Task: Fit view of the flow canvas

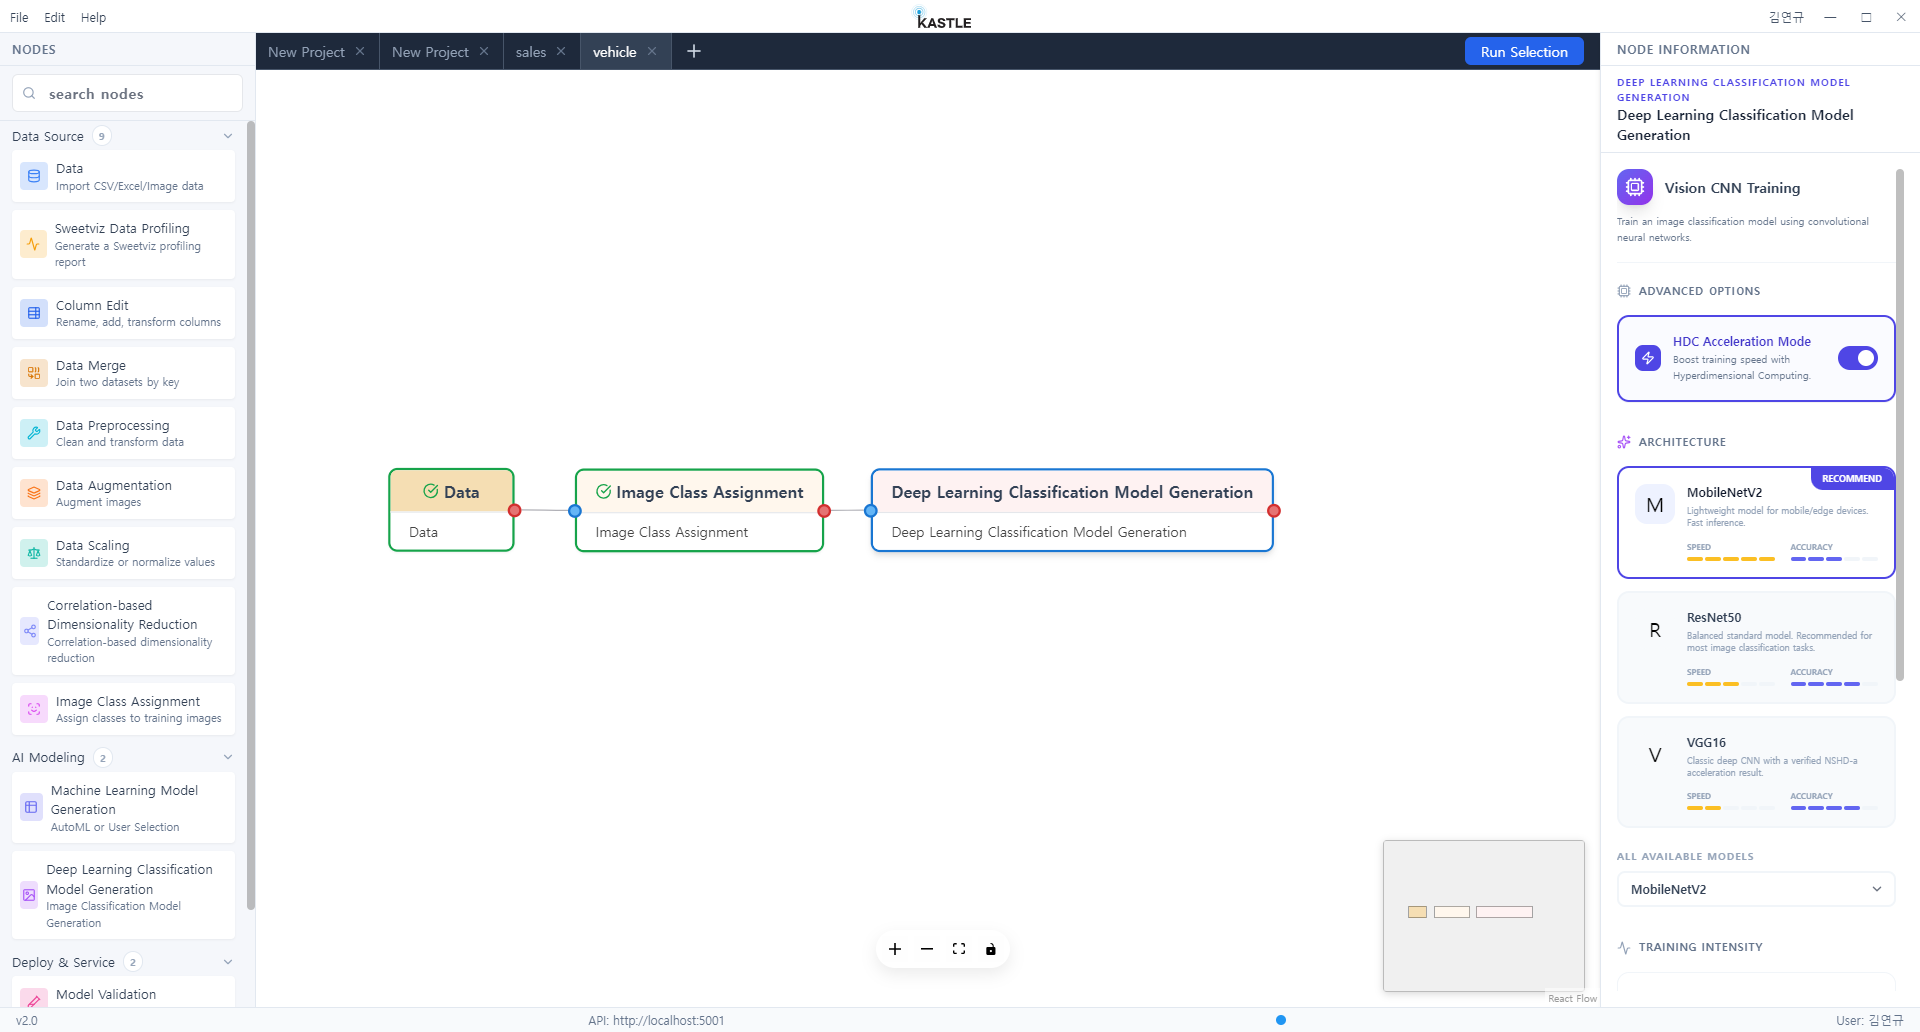Action: click(959, 949)
